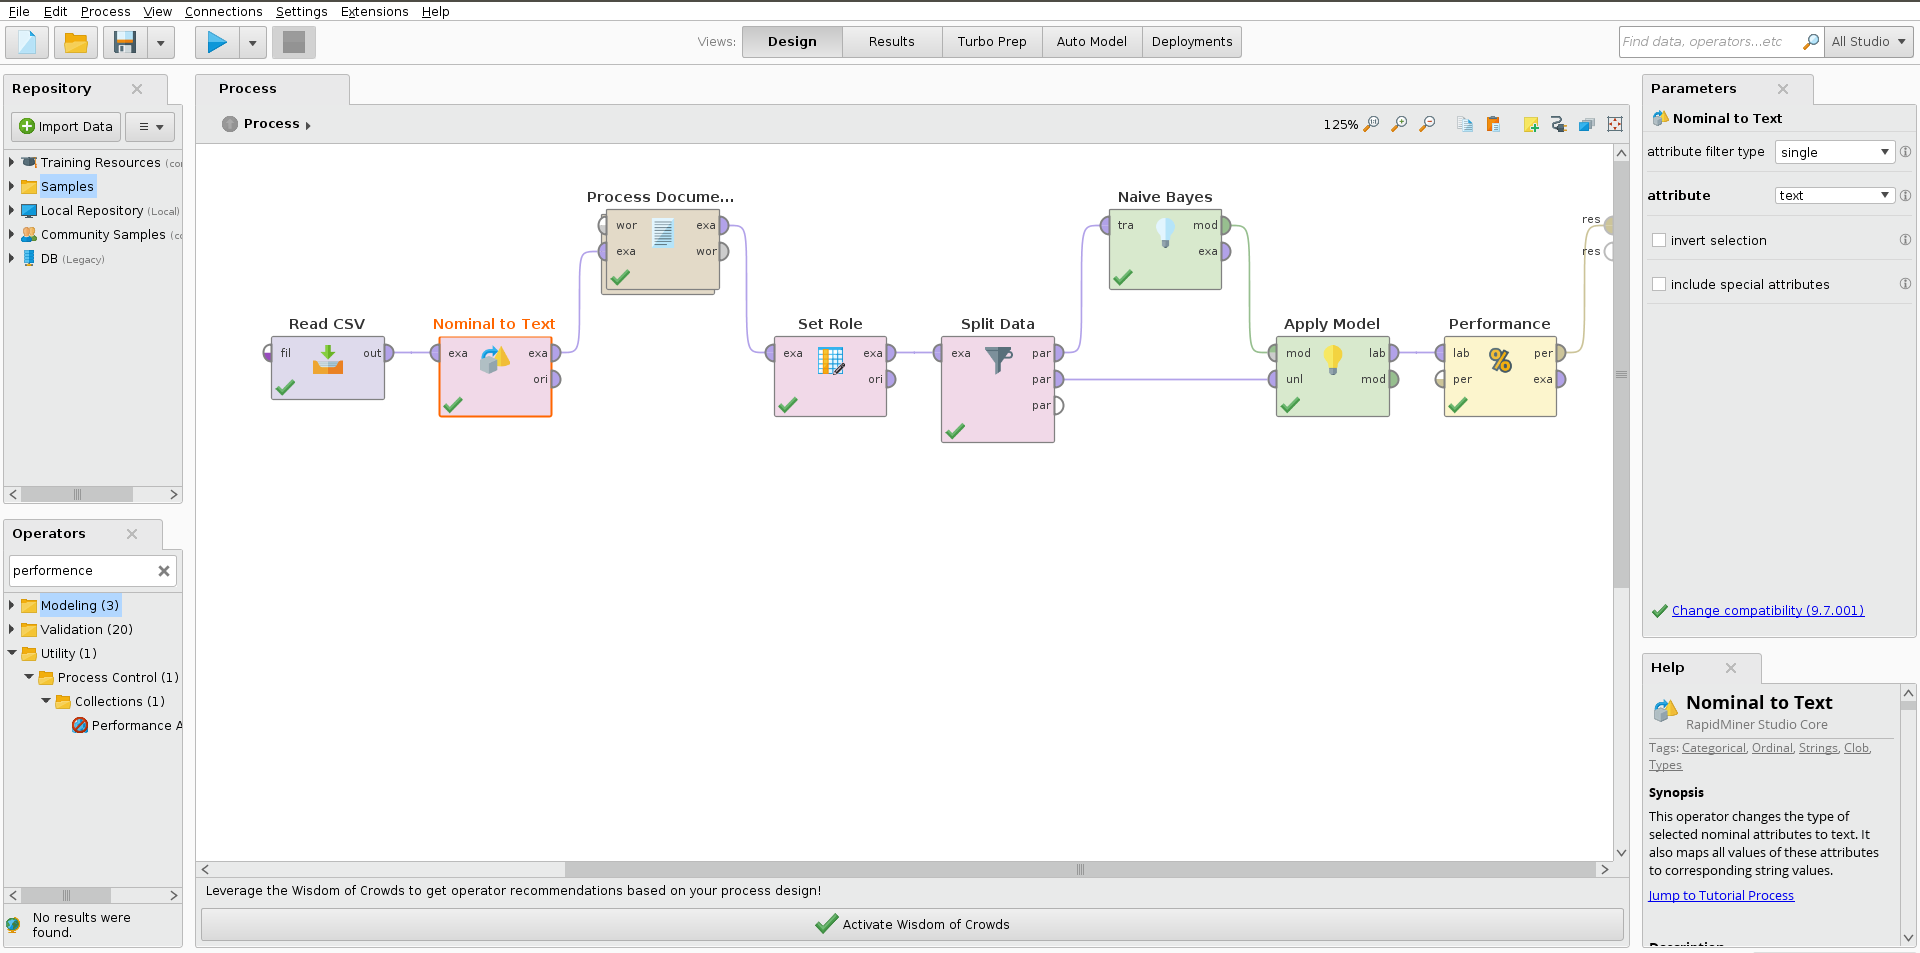Viewport: 1920px width, 953px height.
Task: Open the attribute filter type dropdown
Action: point(1834,152)
